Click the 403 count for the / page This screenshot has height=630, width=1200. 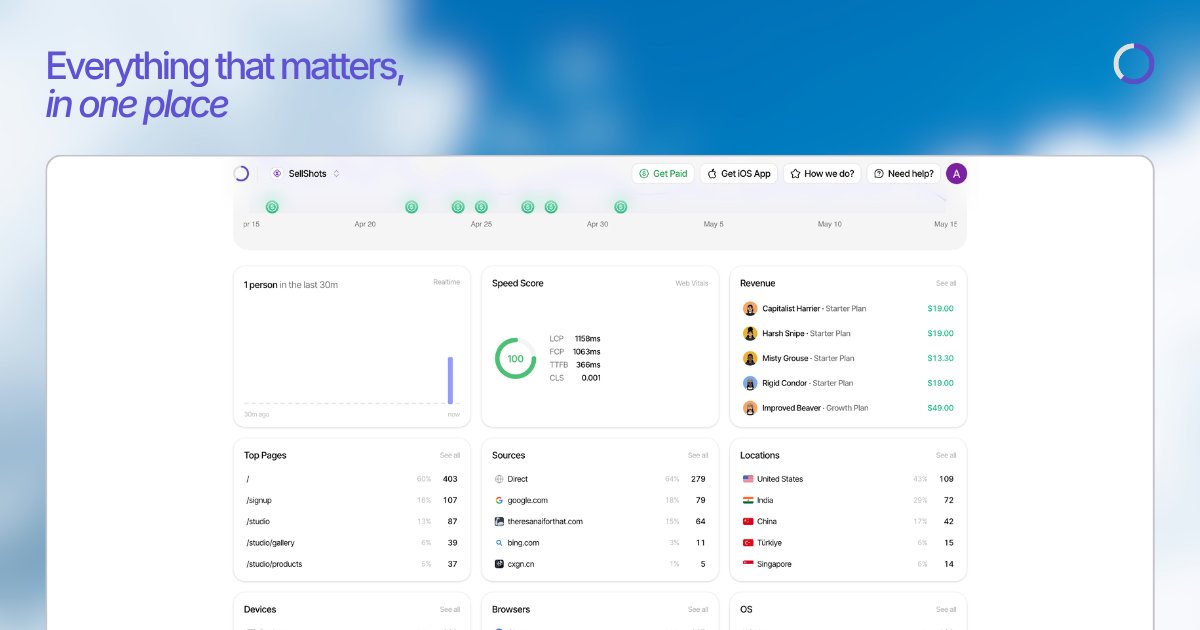point(450,479)
